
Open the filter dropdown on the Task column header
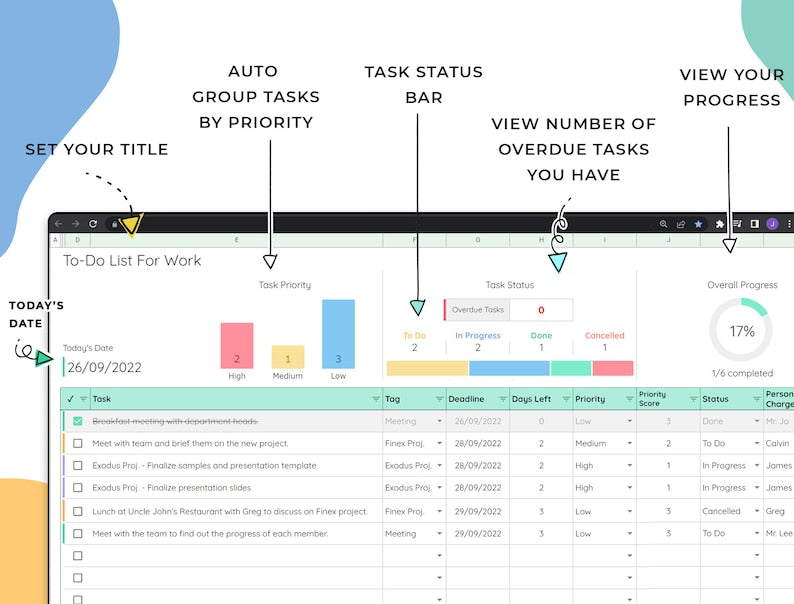click(374, 399)
